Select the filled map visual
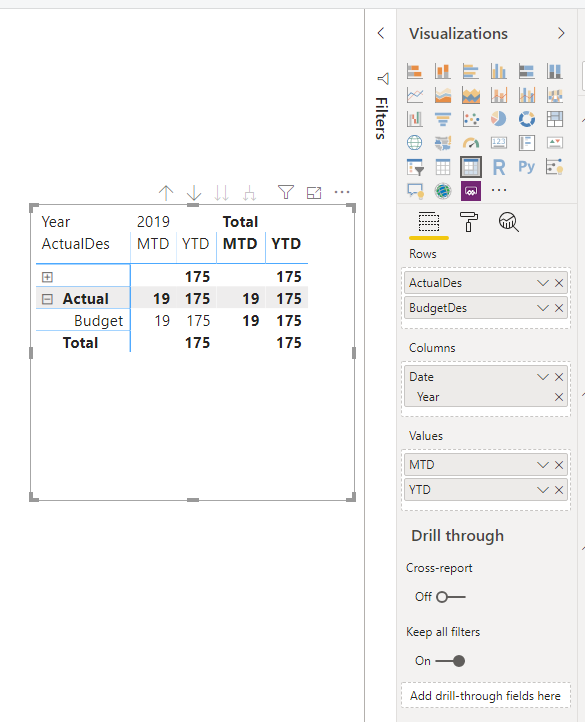Viewport: 585px width, 722px height. [x=443, y=143]
